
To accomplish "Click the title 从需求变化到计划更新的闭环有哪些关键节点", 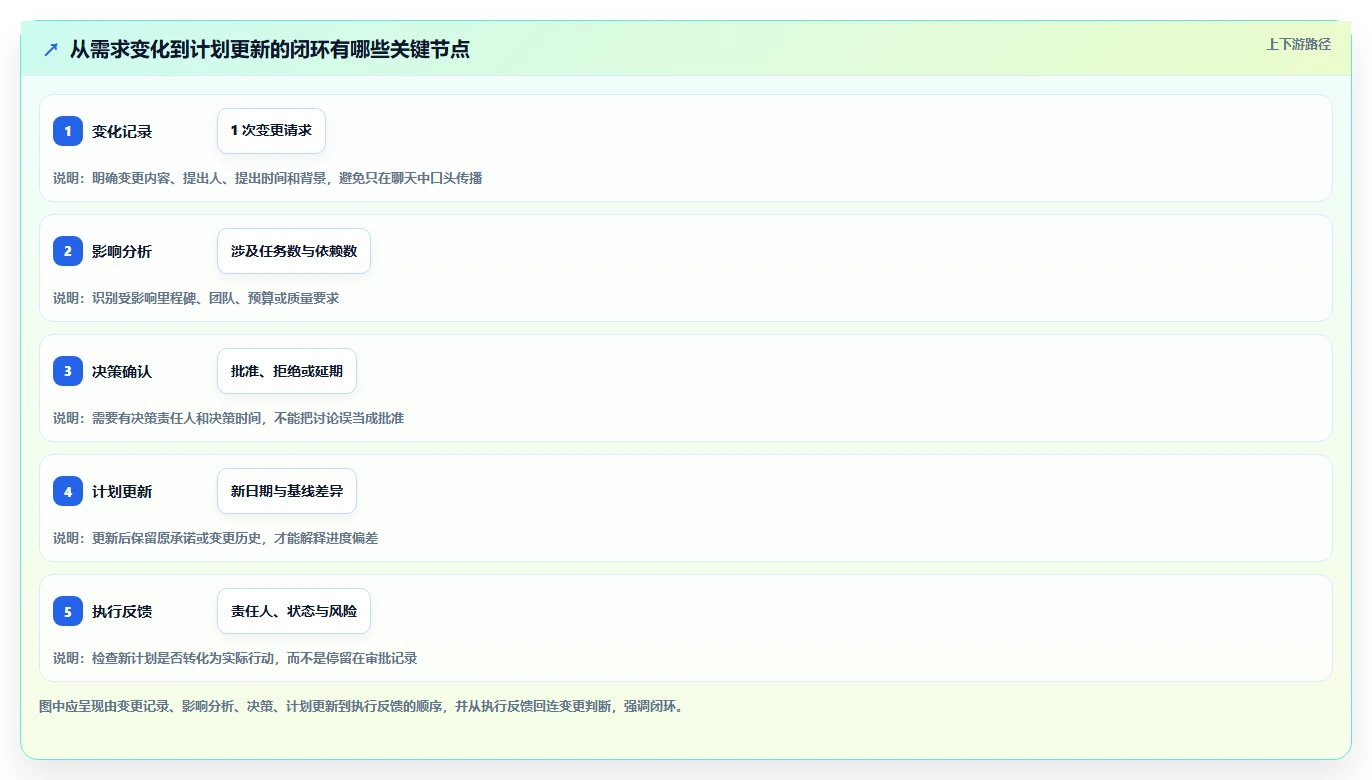I will [x=270, y=49].
